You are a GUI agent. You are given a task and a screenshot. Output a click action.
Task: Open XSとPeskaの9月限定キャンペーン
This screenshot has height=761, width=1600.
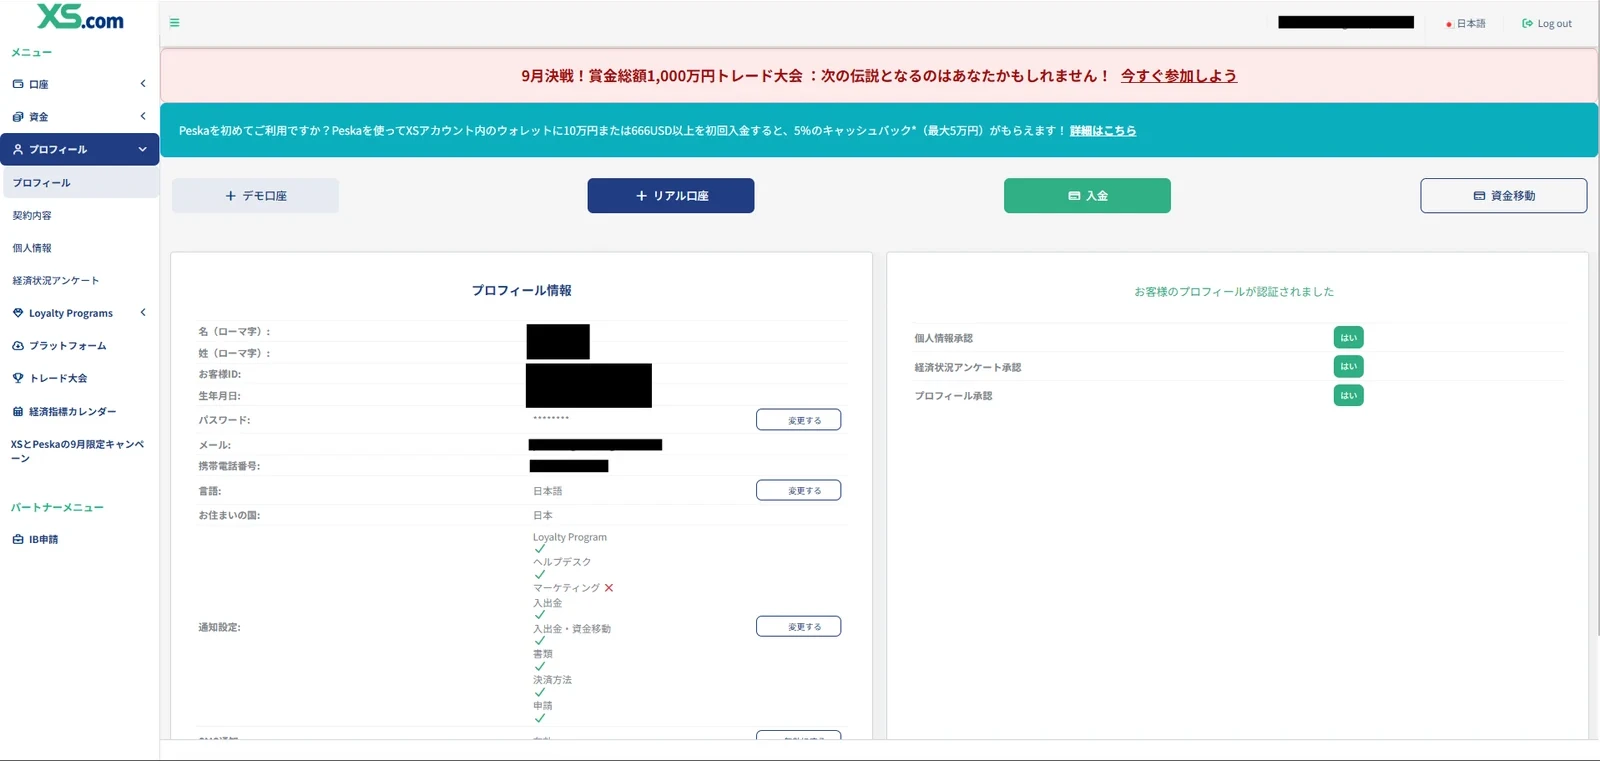tap(78, 451)
